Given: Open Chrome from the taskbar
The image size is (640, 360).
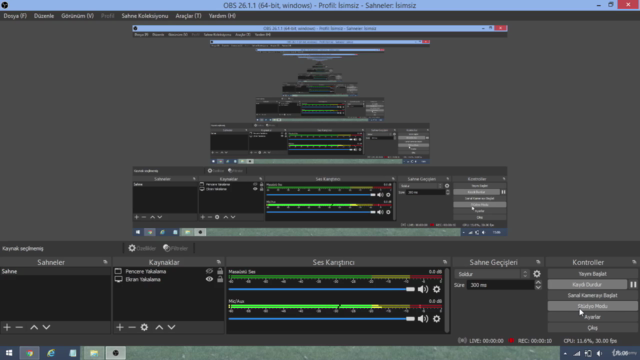Looking at the screenshot, I should pos(29,353).
